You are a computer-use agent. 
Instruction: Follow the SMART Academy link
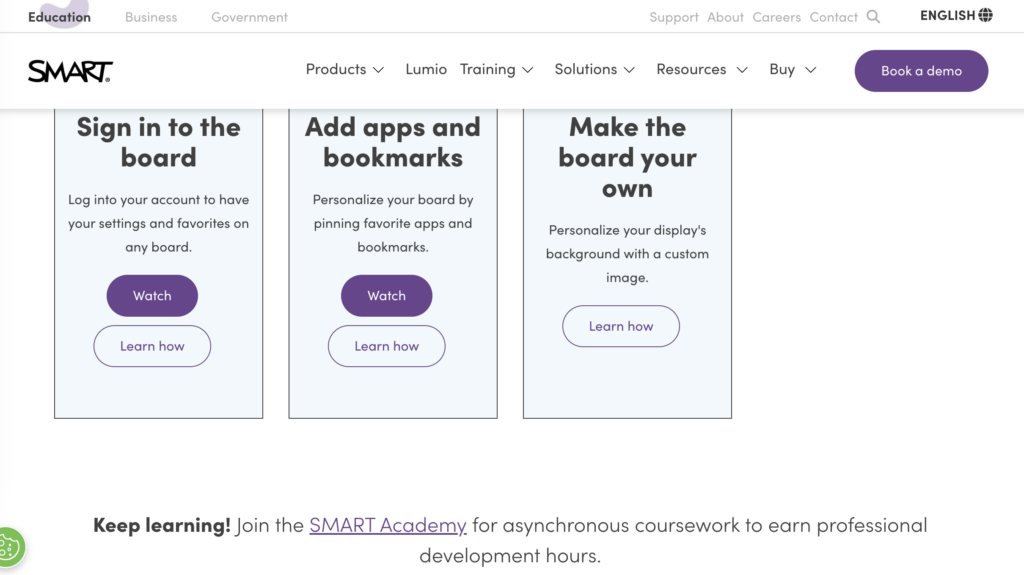pyautogui.click(x=388, y=525)
